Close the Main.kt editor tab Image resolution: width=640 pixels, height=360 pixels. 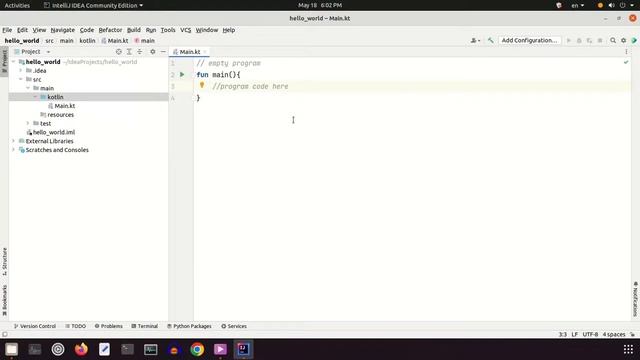[205, 52]
